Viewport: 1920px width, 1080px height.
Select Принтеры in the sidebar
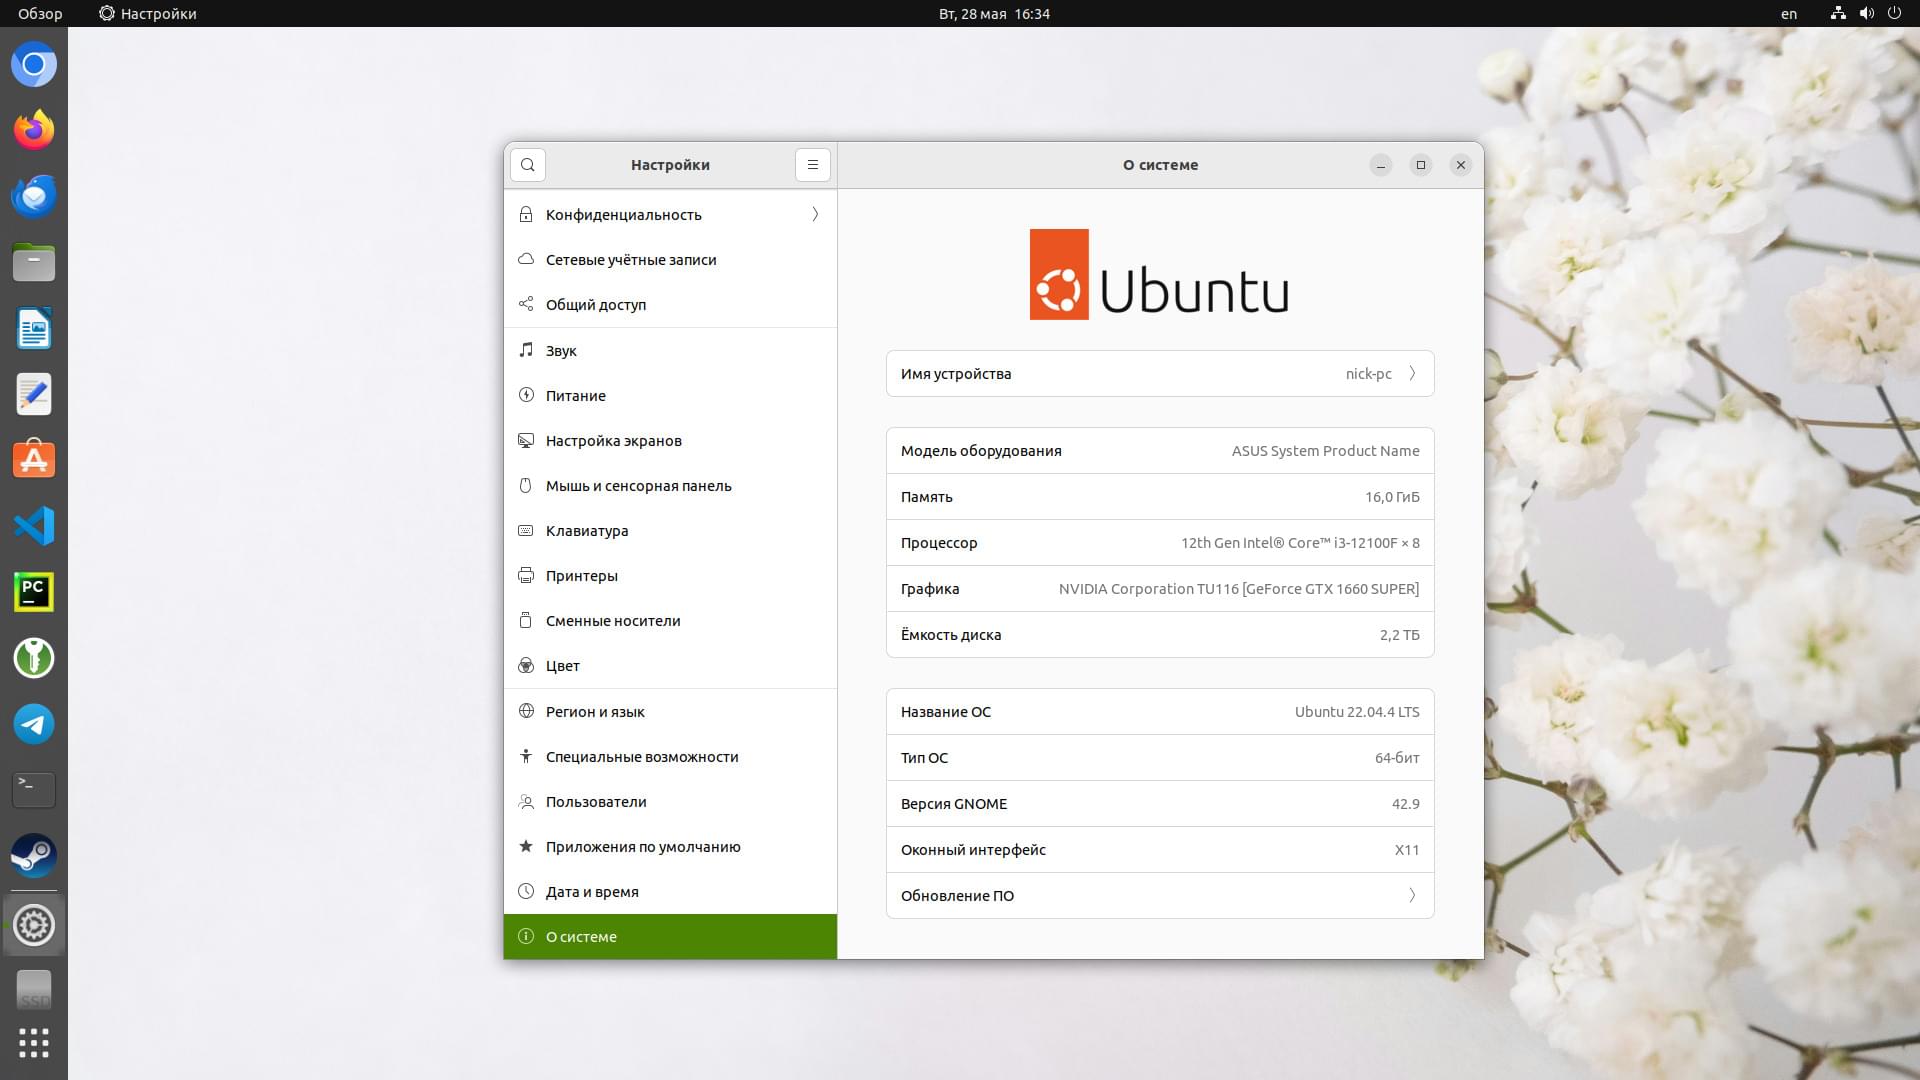pyautogui.click(x=670, y=575)
